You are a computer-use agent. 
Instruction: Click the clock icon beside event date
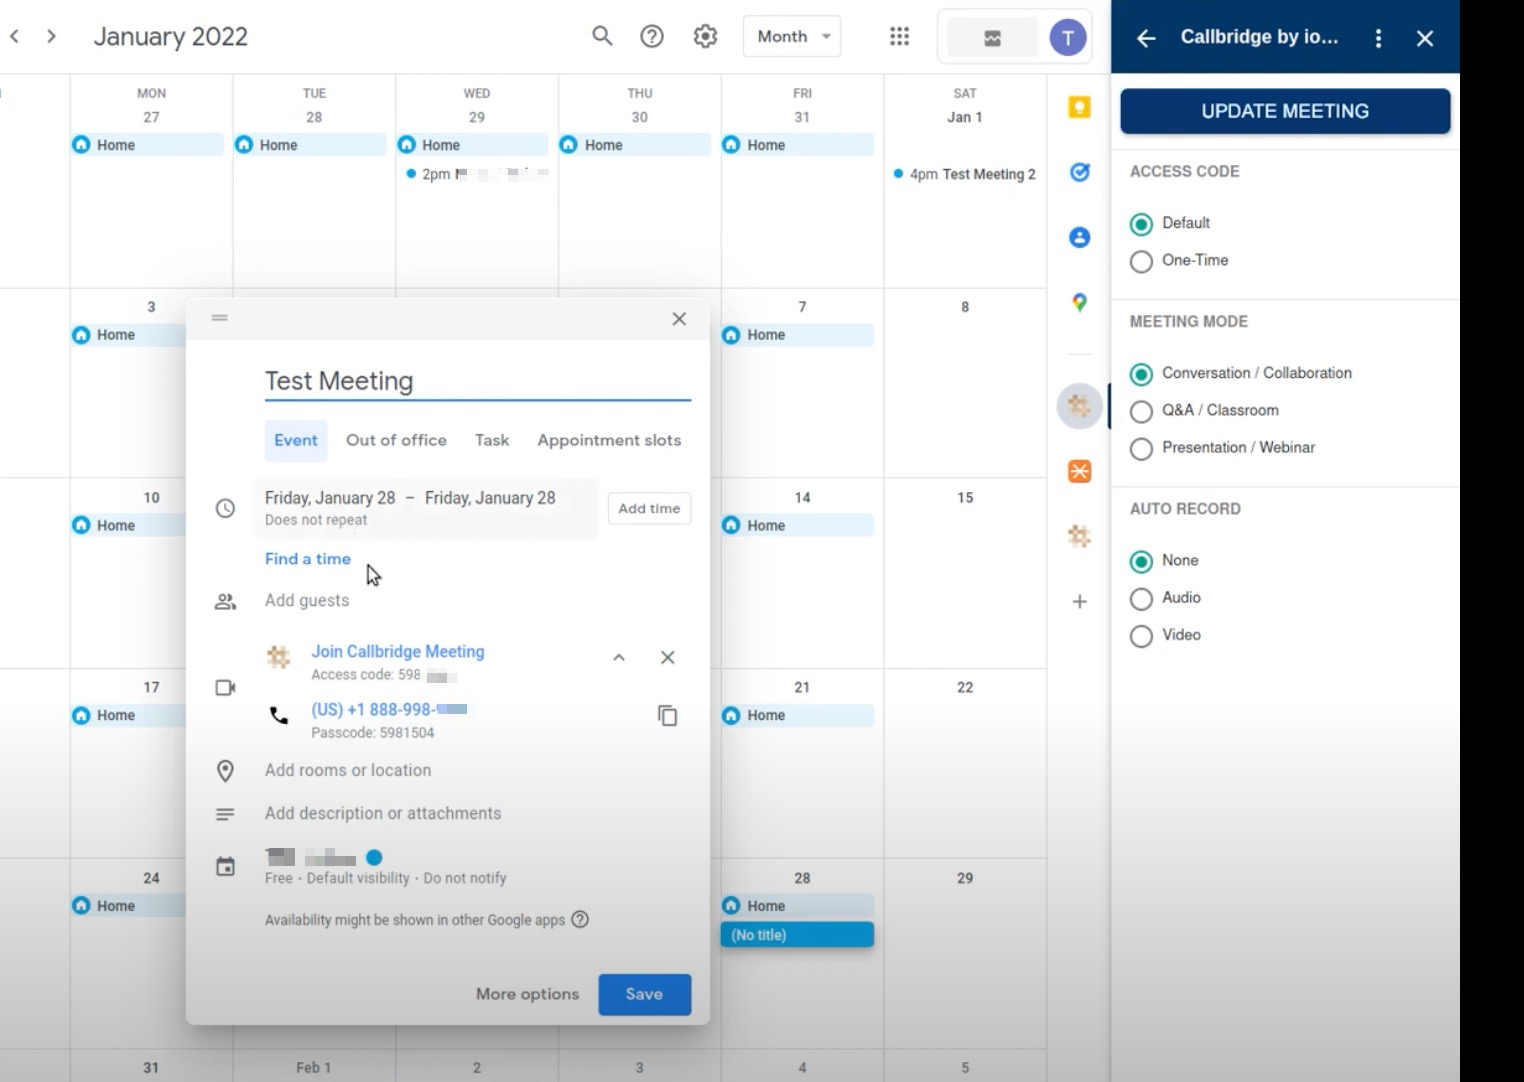(x=225, y=508)
